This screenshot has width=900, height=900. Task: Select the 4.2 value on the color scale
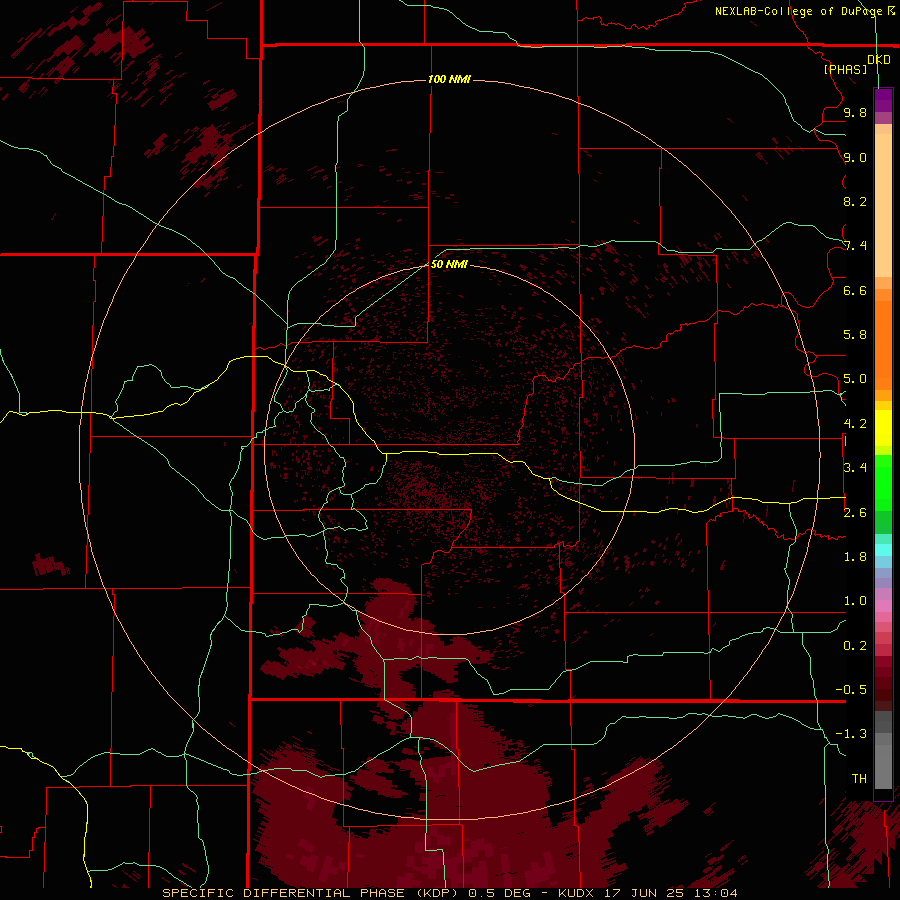(x=855, y=424)
